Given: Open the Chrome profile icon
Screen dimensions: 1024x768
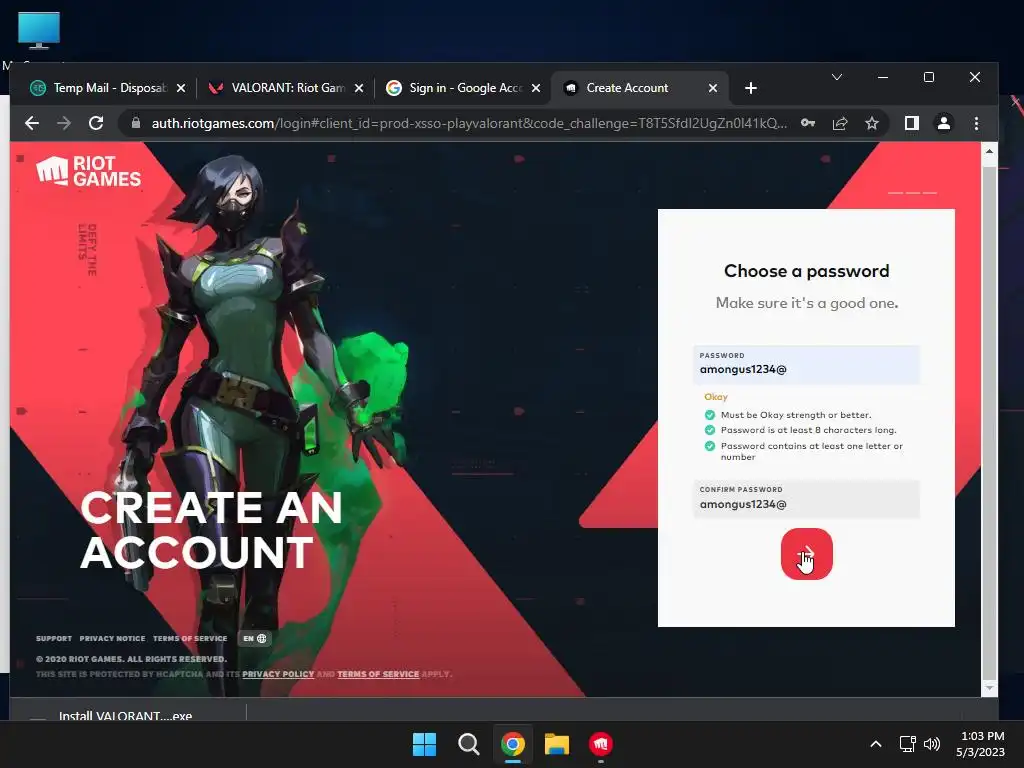Looking at the screenshot, I should pyautogui.click(x=944, y=123).
